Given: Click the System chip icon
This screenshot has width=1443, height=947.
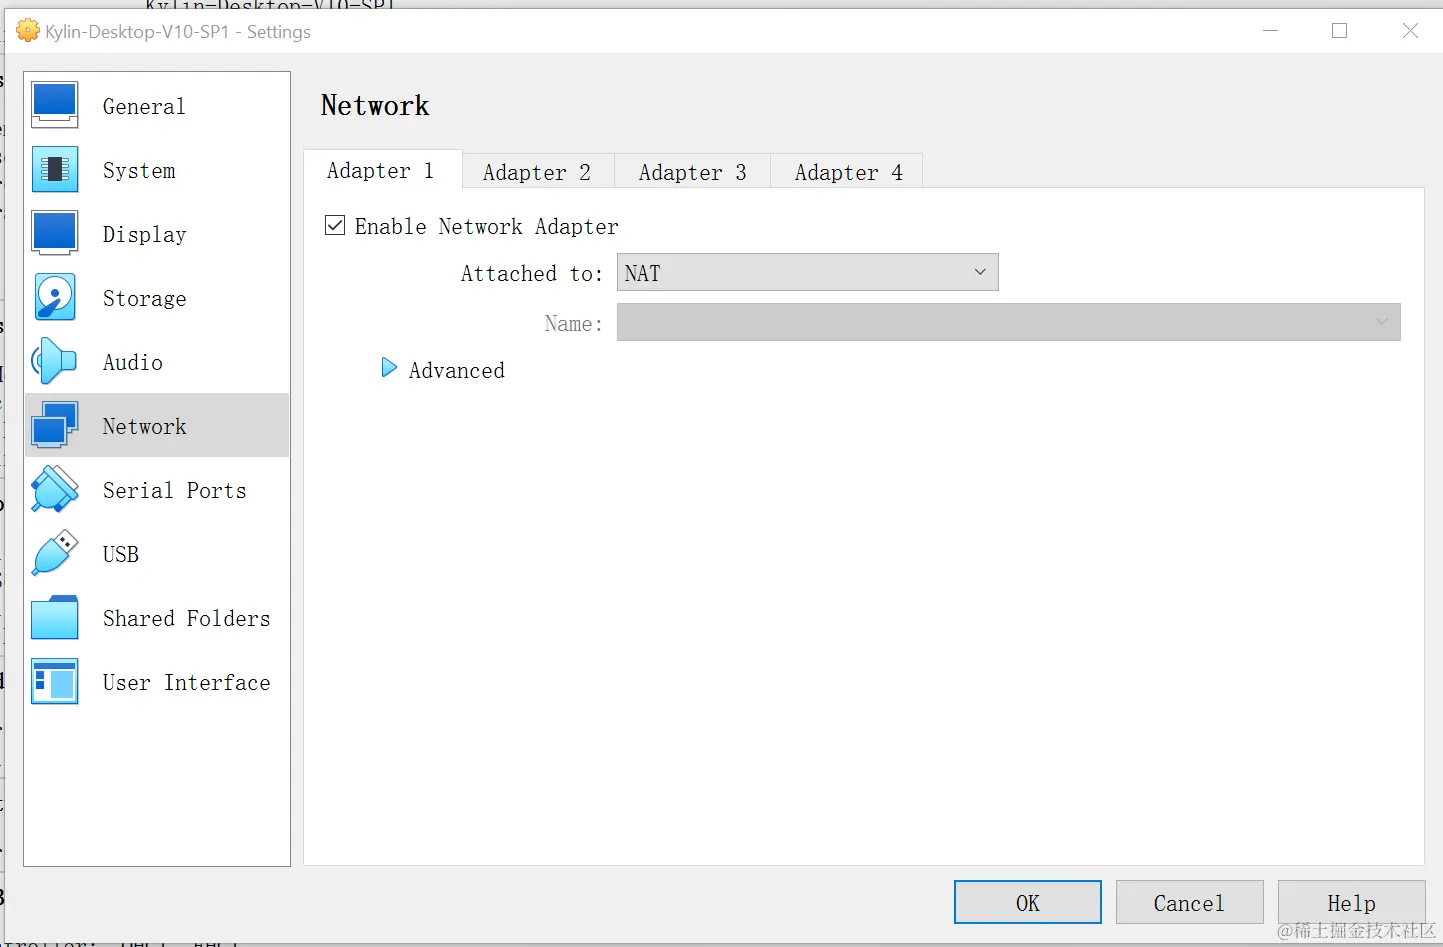Looking at the screenshot, I should point(55,169).
